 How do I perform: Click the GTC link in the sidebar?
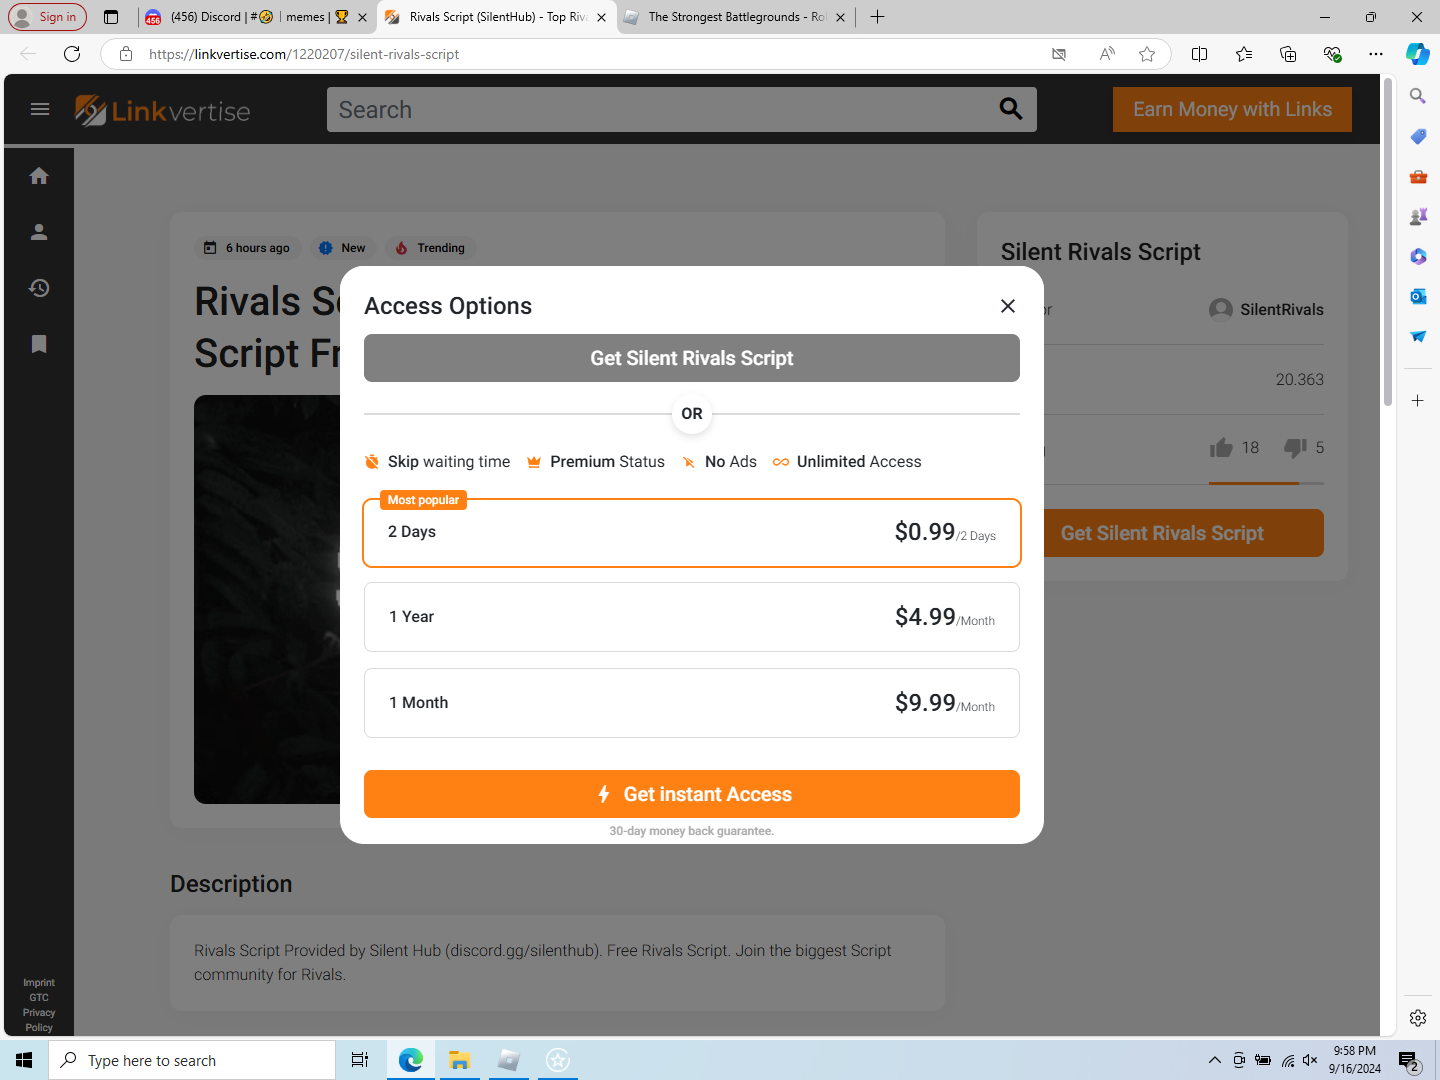pyautogui.click(x=39, y=997)
